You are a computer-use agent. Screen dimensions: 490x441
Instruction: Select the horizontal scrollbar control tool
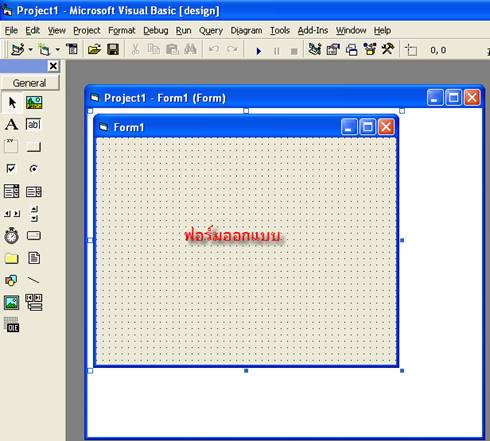pos(12,214)
